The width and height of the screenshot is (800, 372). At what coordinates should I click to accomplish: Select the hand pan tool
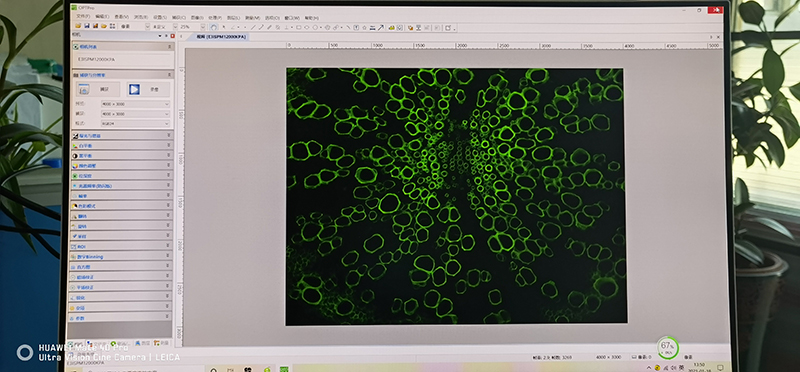[214, 27]
